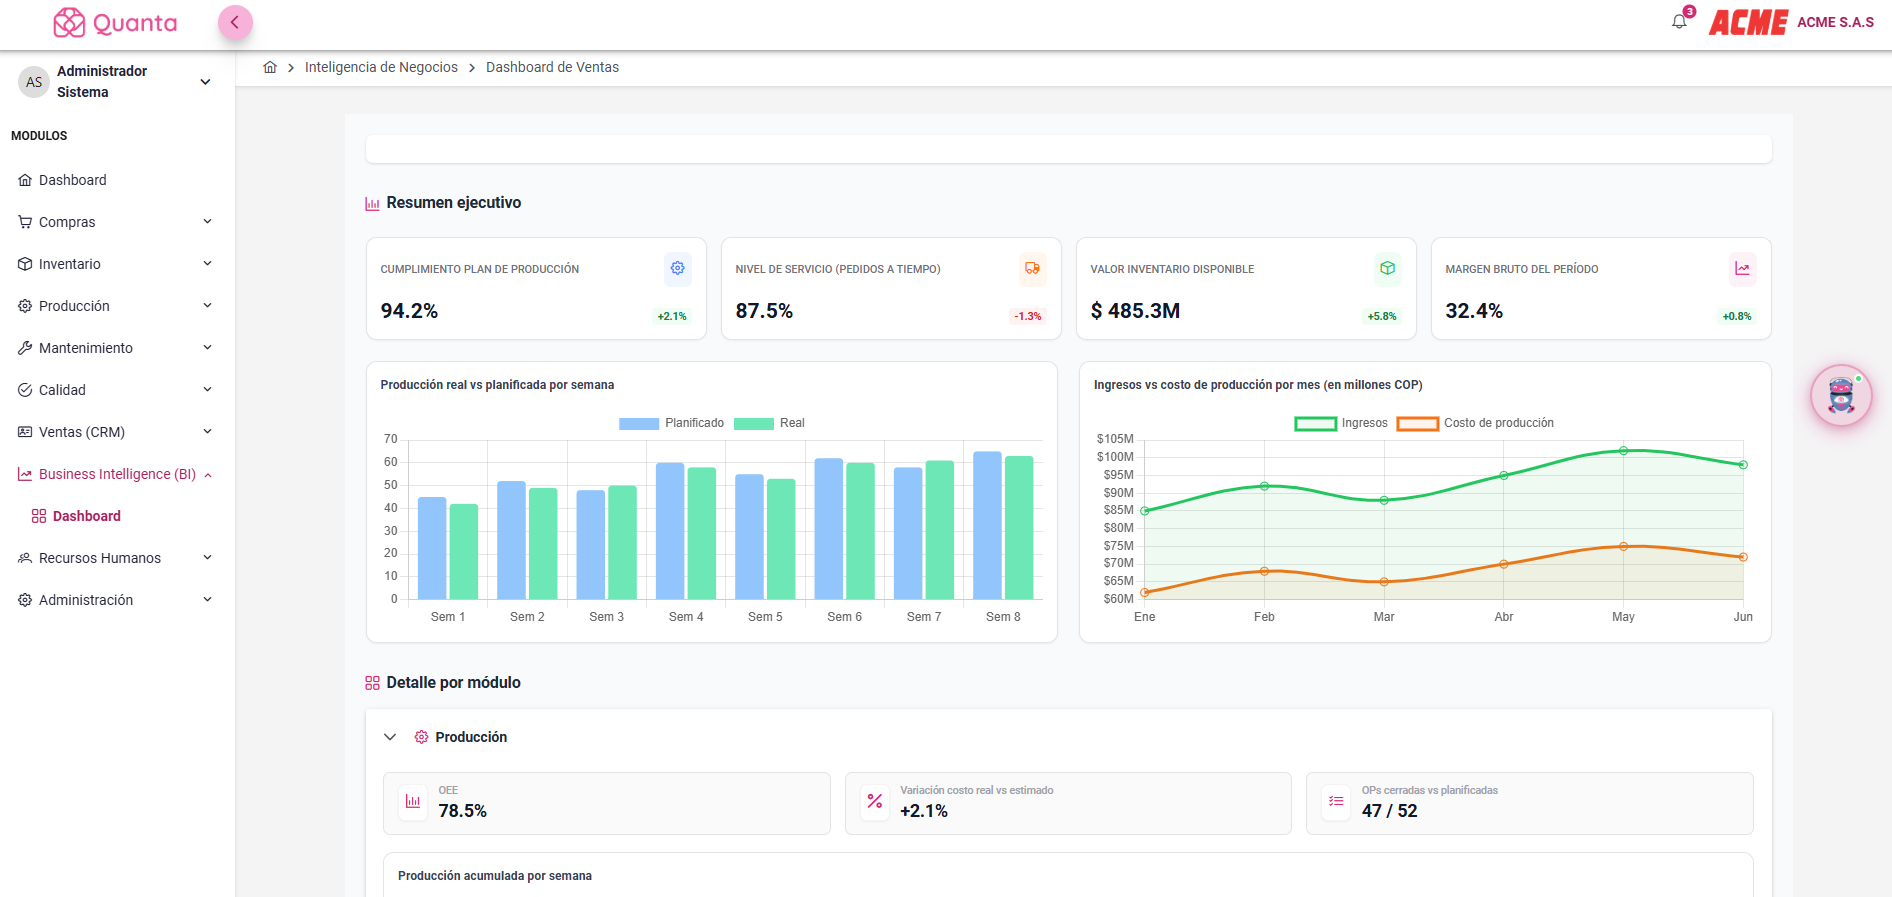Expand the Mantenimiento module chevron
This screenshot has height=897, width=1892.
pos(208,348)
